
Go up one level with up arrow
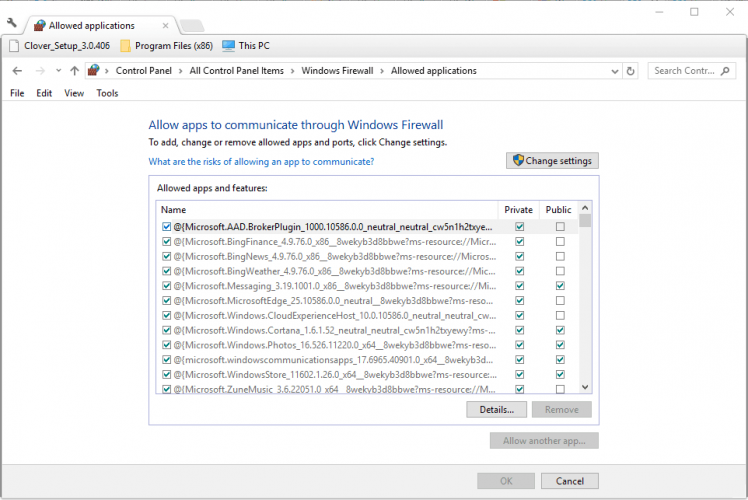pos(74,71)
